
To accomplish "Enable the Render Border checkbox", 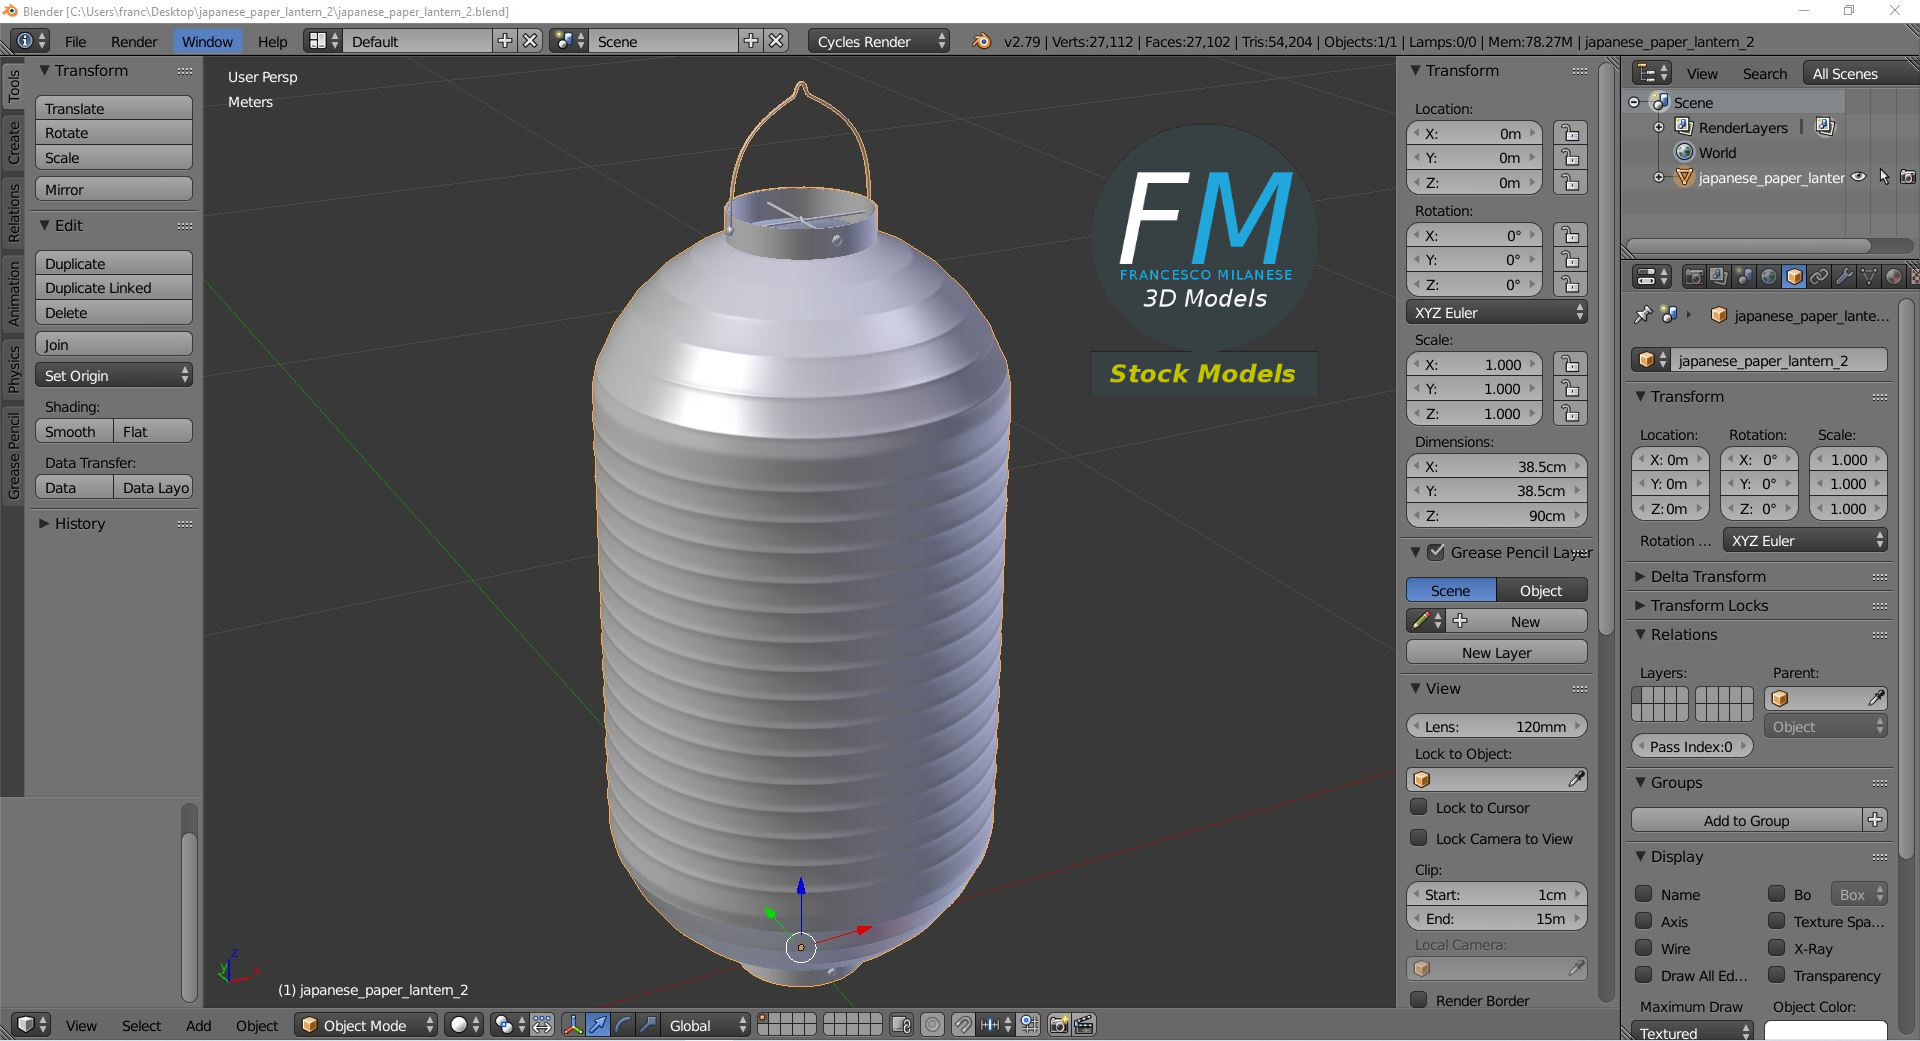I will pos(1418,1000).
